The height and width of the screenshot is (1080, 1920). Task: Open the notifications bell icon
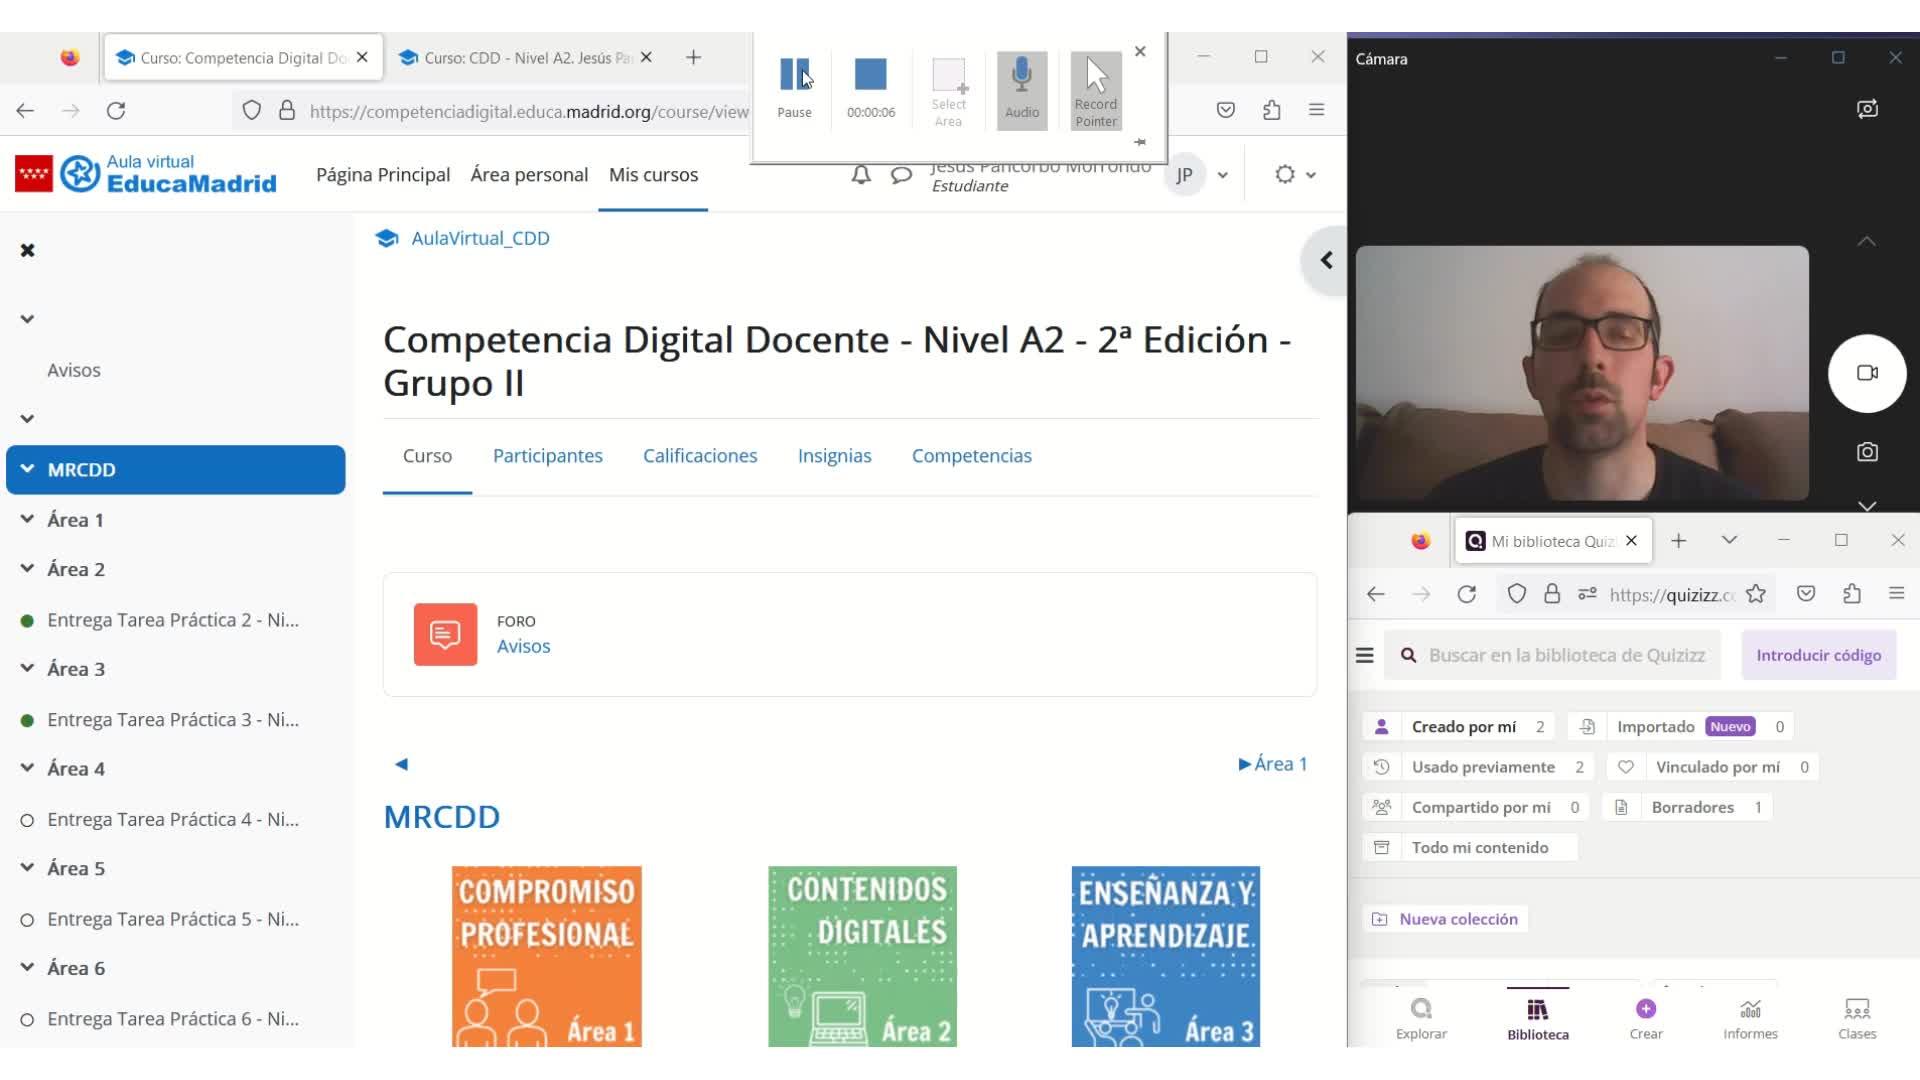coord(860,175)
